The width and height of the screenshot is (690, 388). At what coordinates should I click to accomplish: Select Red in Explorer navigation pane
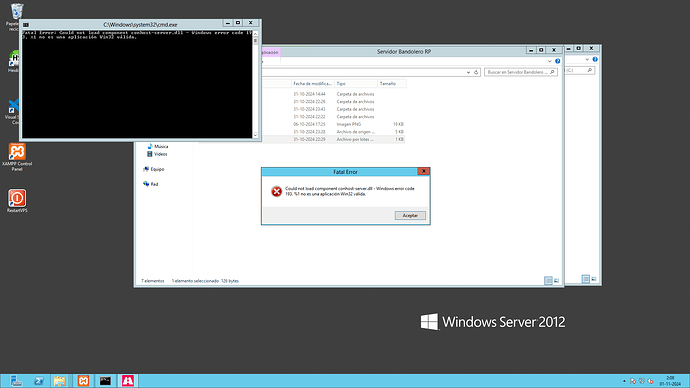coord(150,184)
